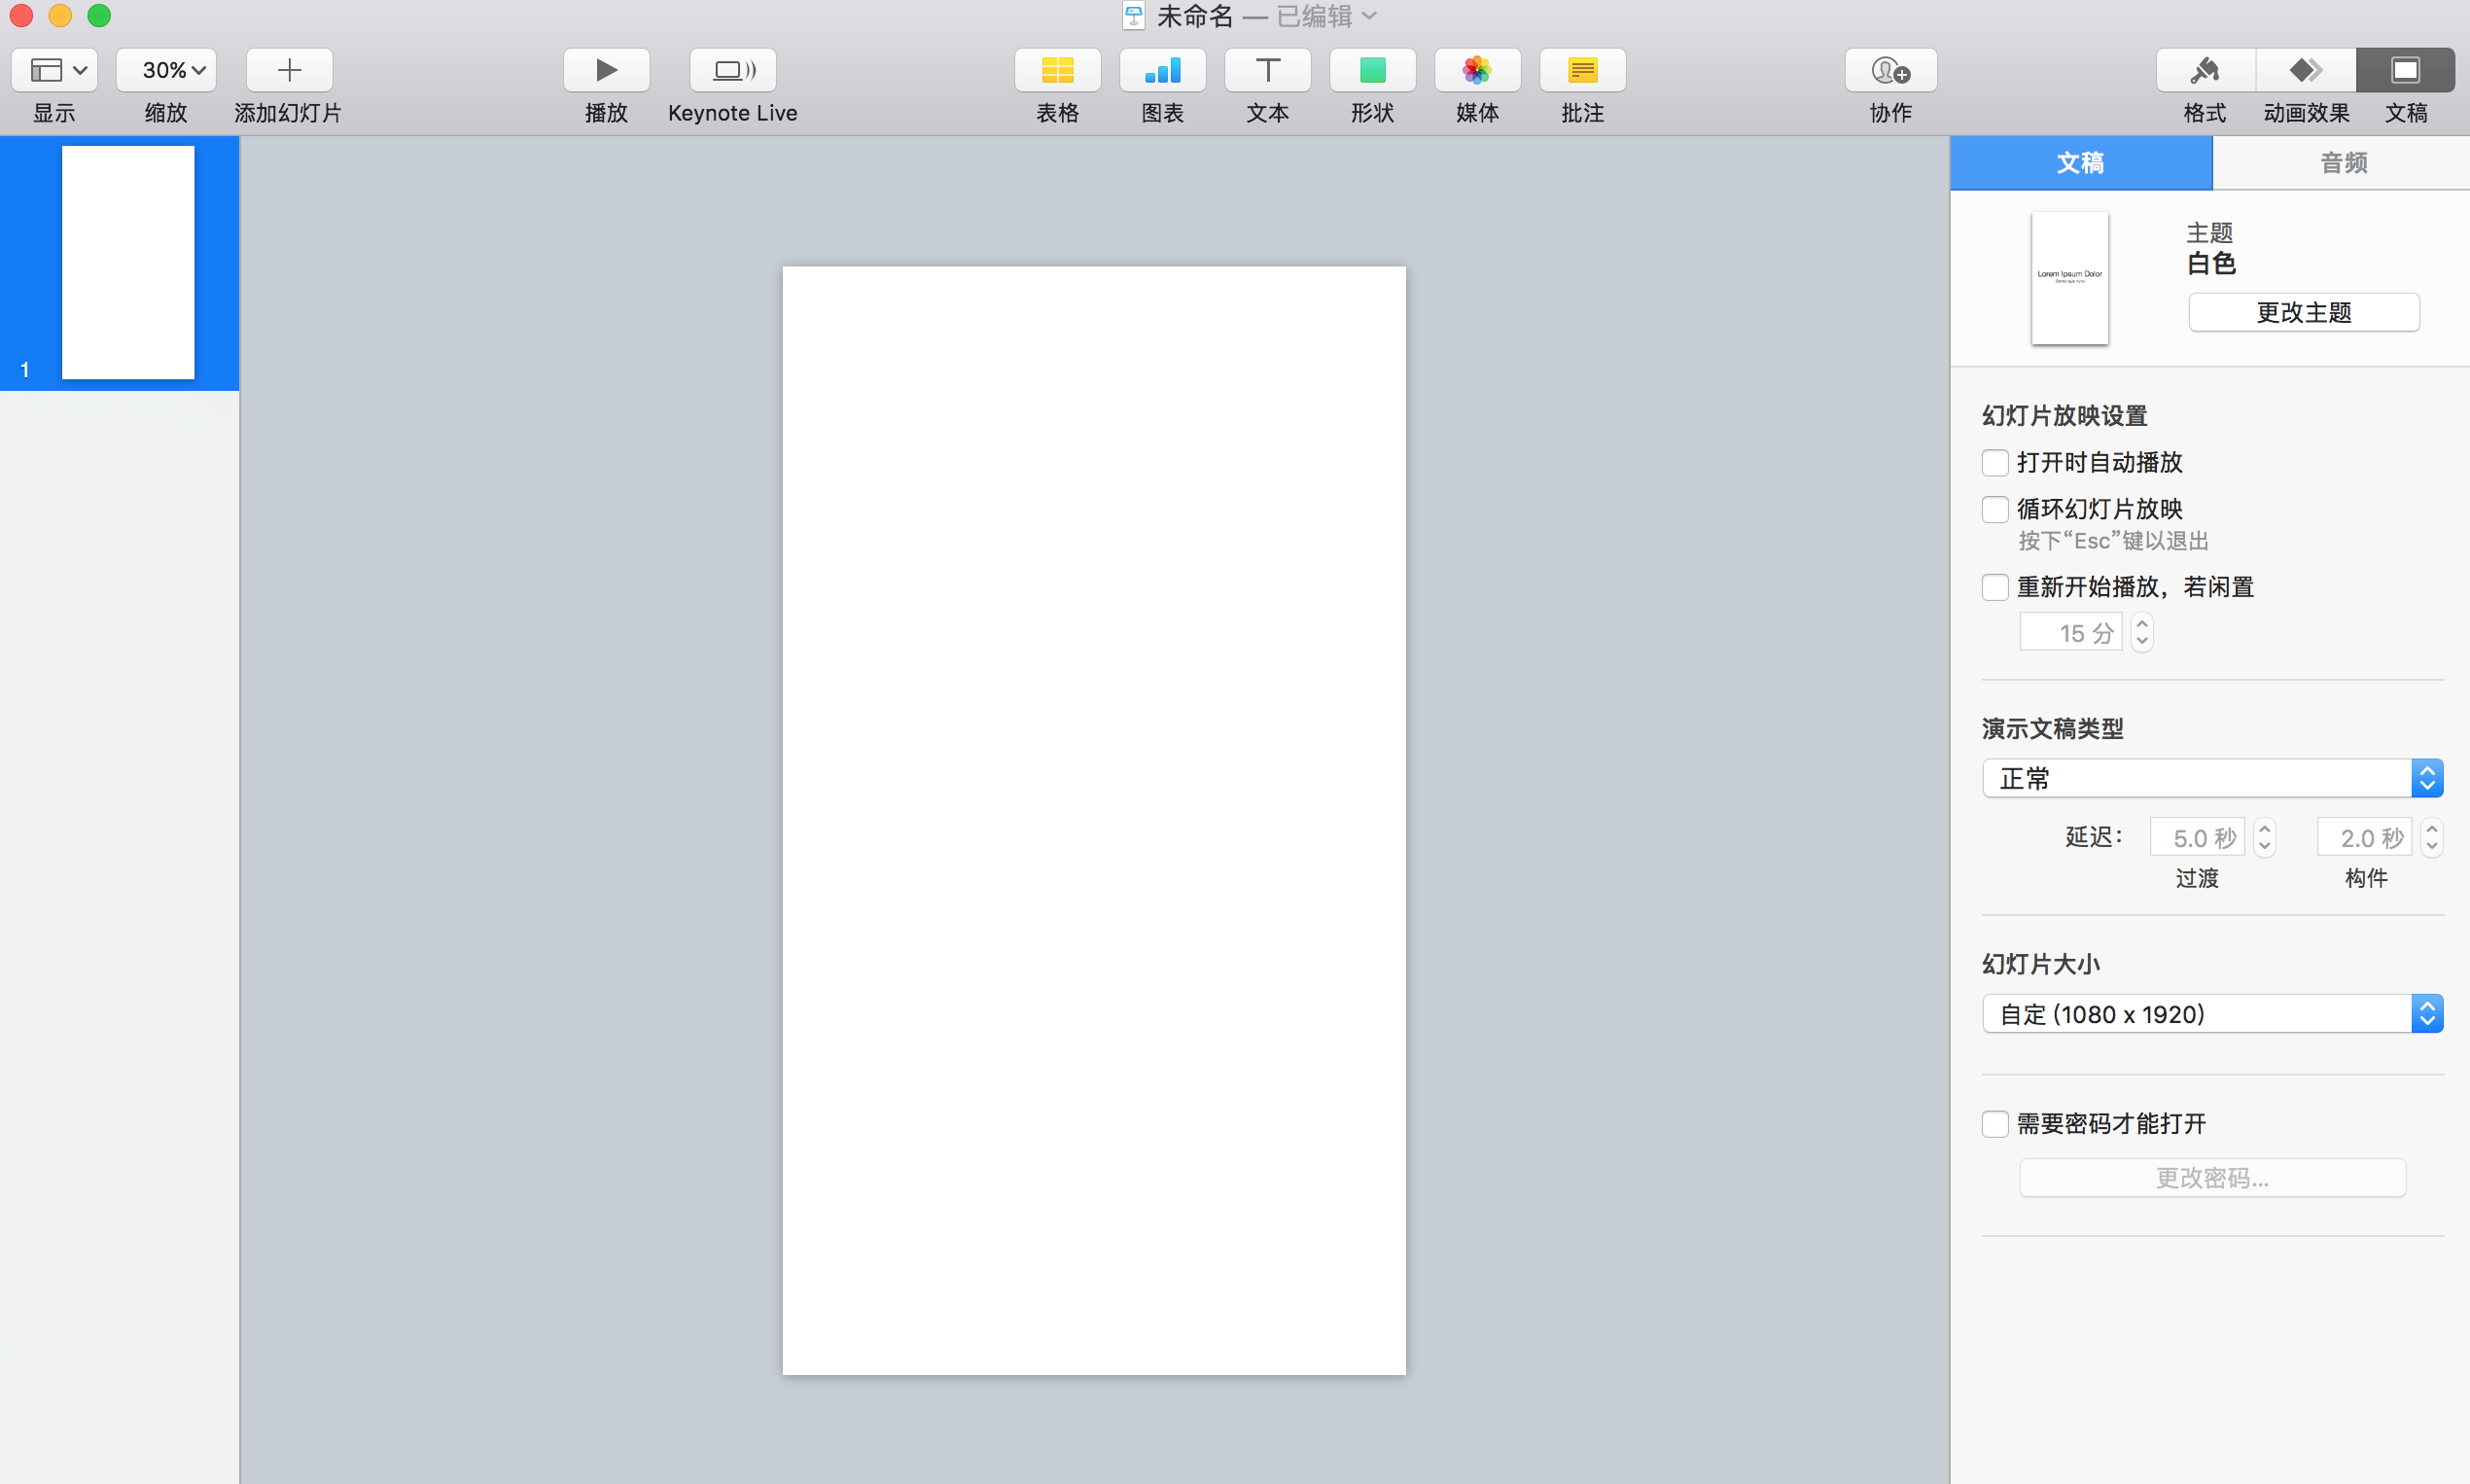2470x1484 pixels.
Task: Click the white theme preview thumbnail
Action: (x=2069, y=278)
